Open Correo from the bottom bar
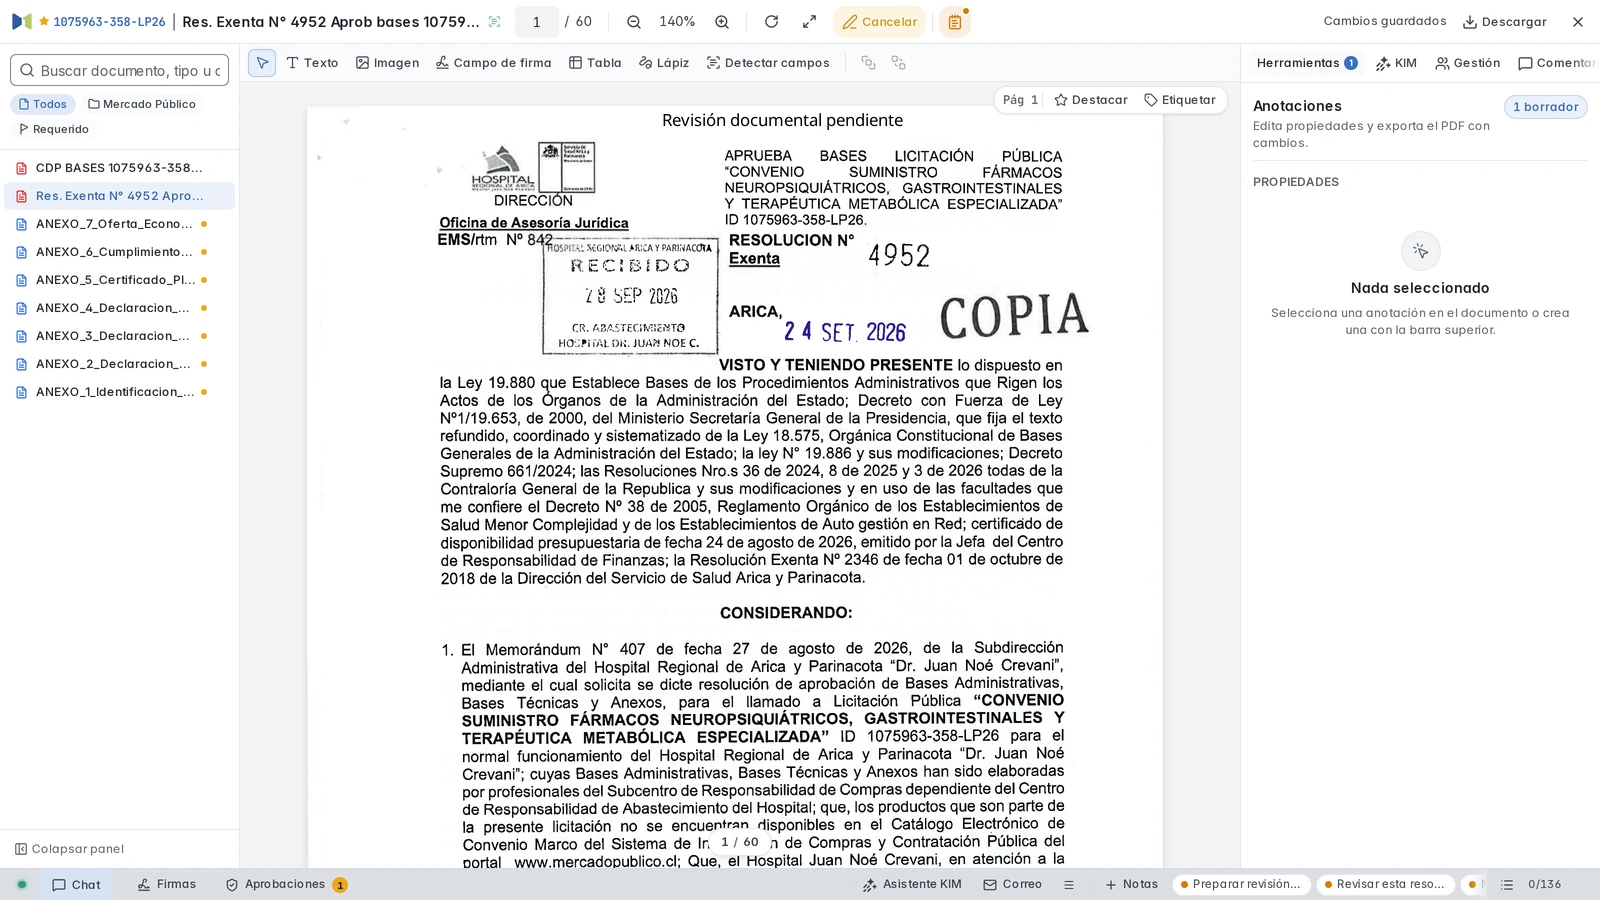 coord(1013,885)
